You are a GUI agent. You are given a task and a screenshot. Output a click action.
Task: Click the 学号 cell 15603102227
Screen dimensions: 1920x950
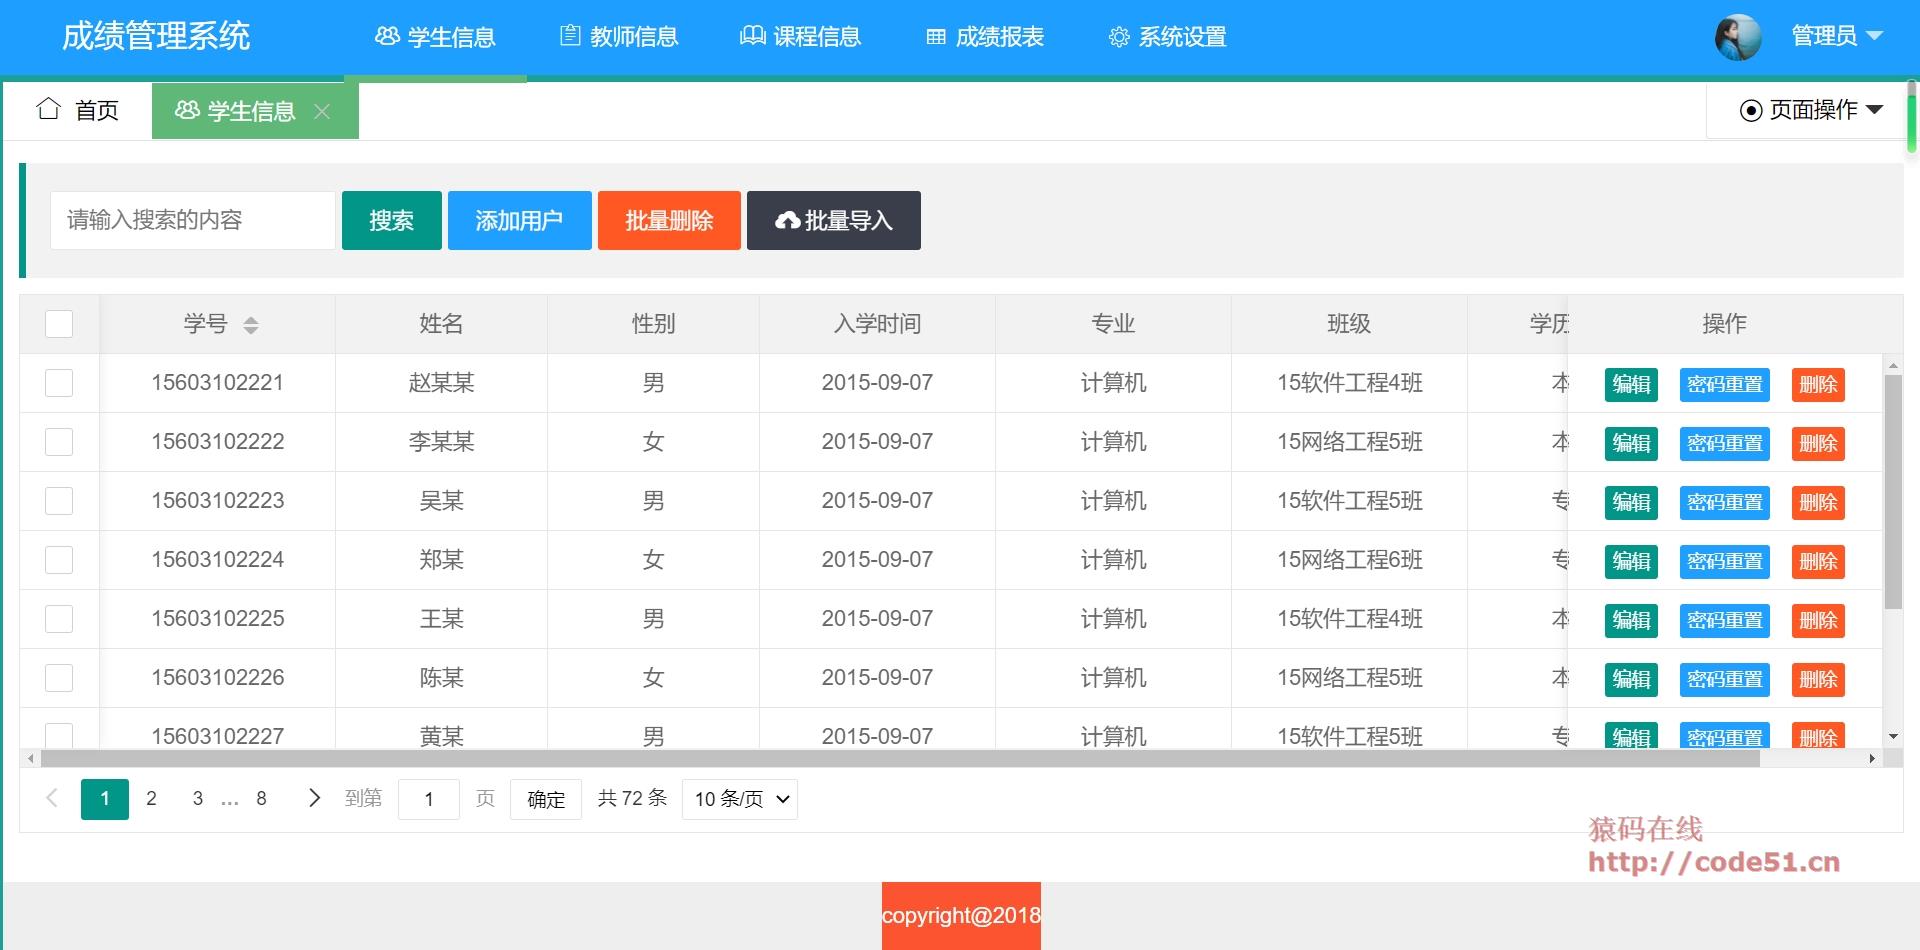pos(218,736)
